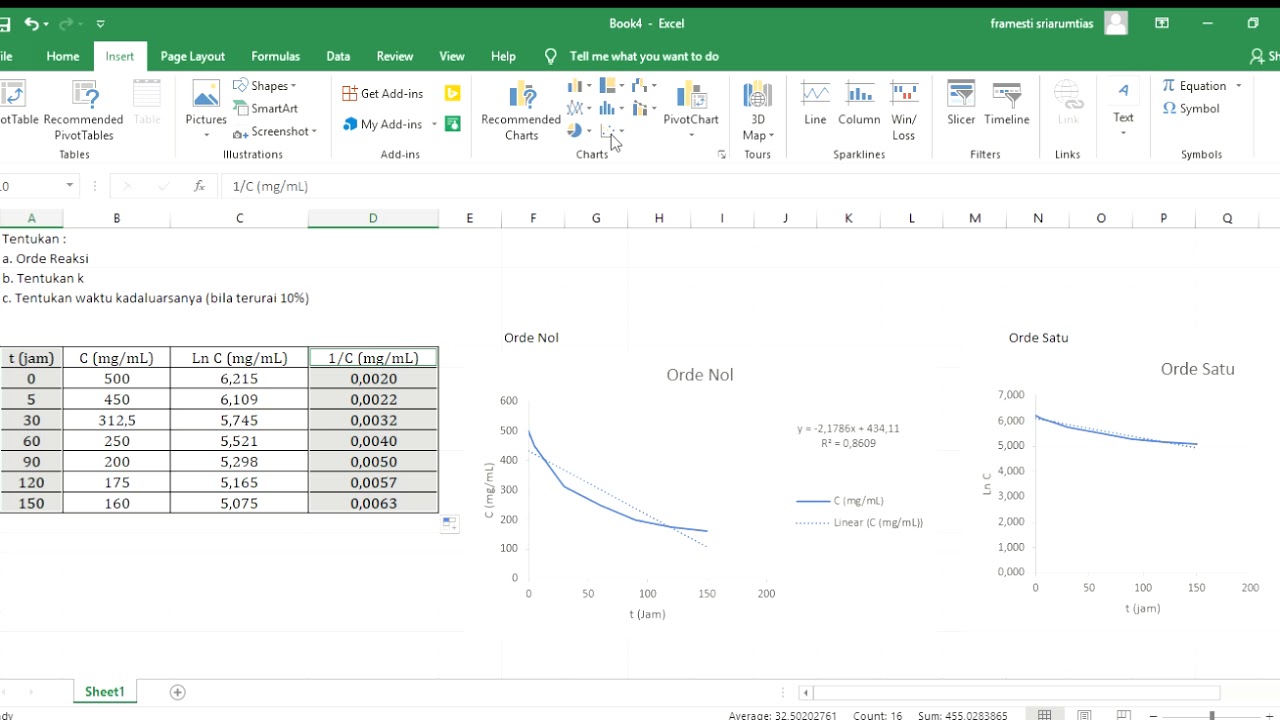The height and width of the screenshot is (720, 1280).
Task: Switch to Page Layout view in status bar
Action: (x=1084, y=715)
